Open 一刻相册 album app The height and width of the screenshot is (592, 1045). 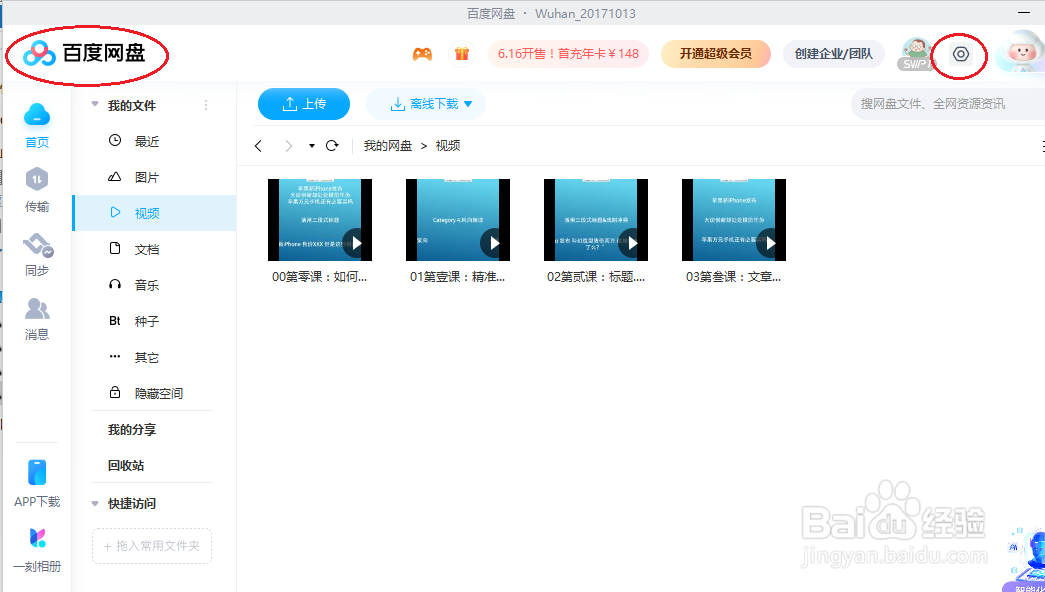(37, 550)
